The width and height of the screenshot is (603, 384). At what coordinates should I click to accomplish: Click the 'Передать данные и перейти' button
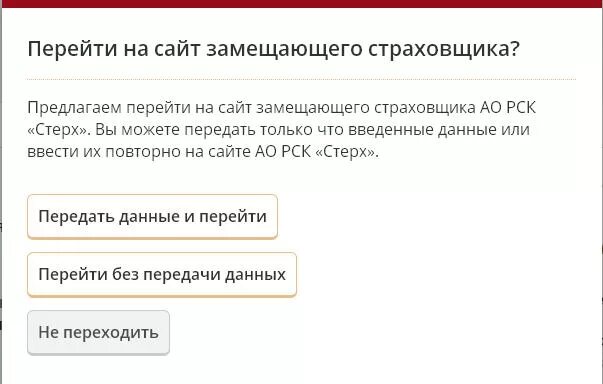tap(152, 216)
